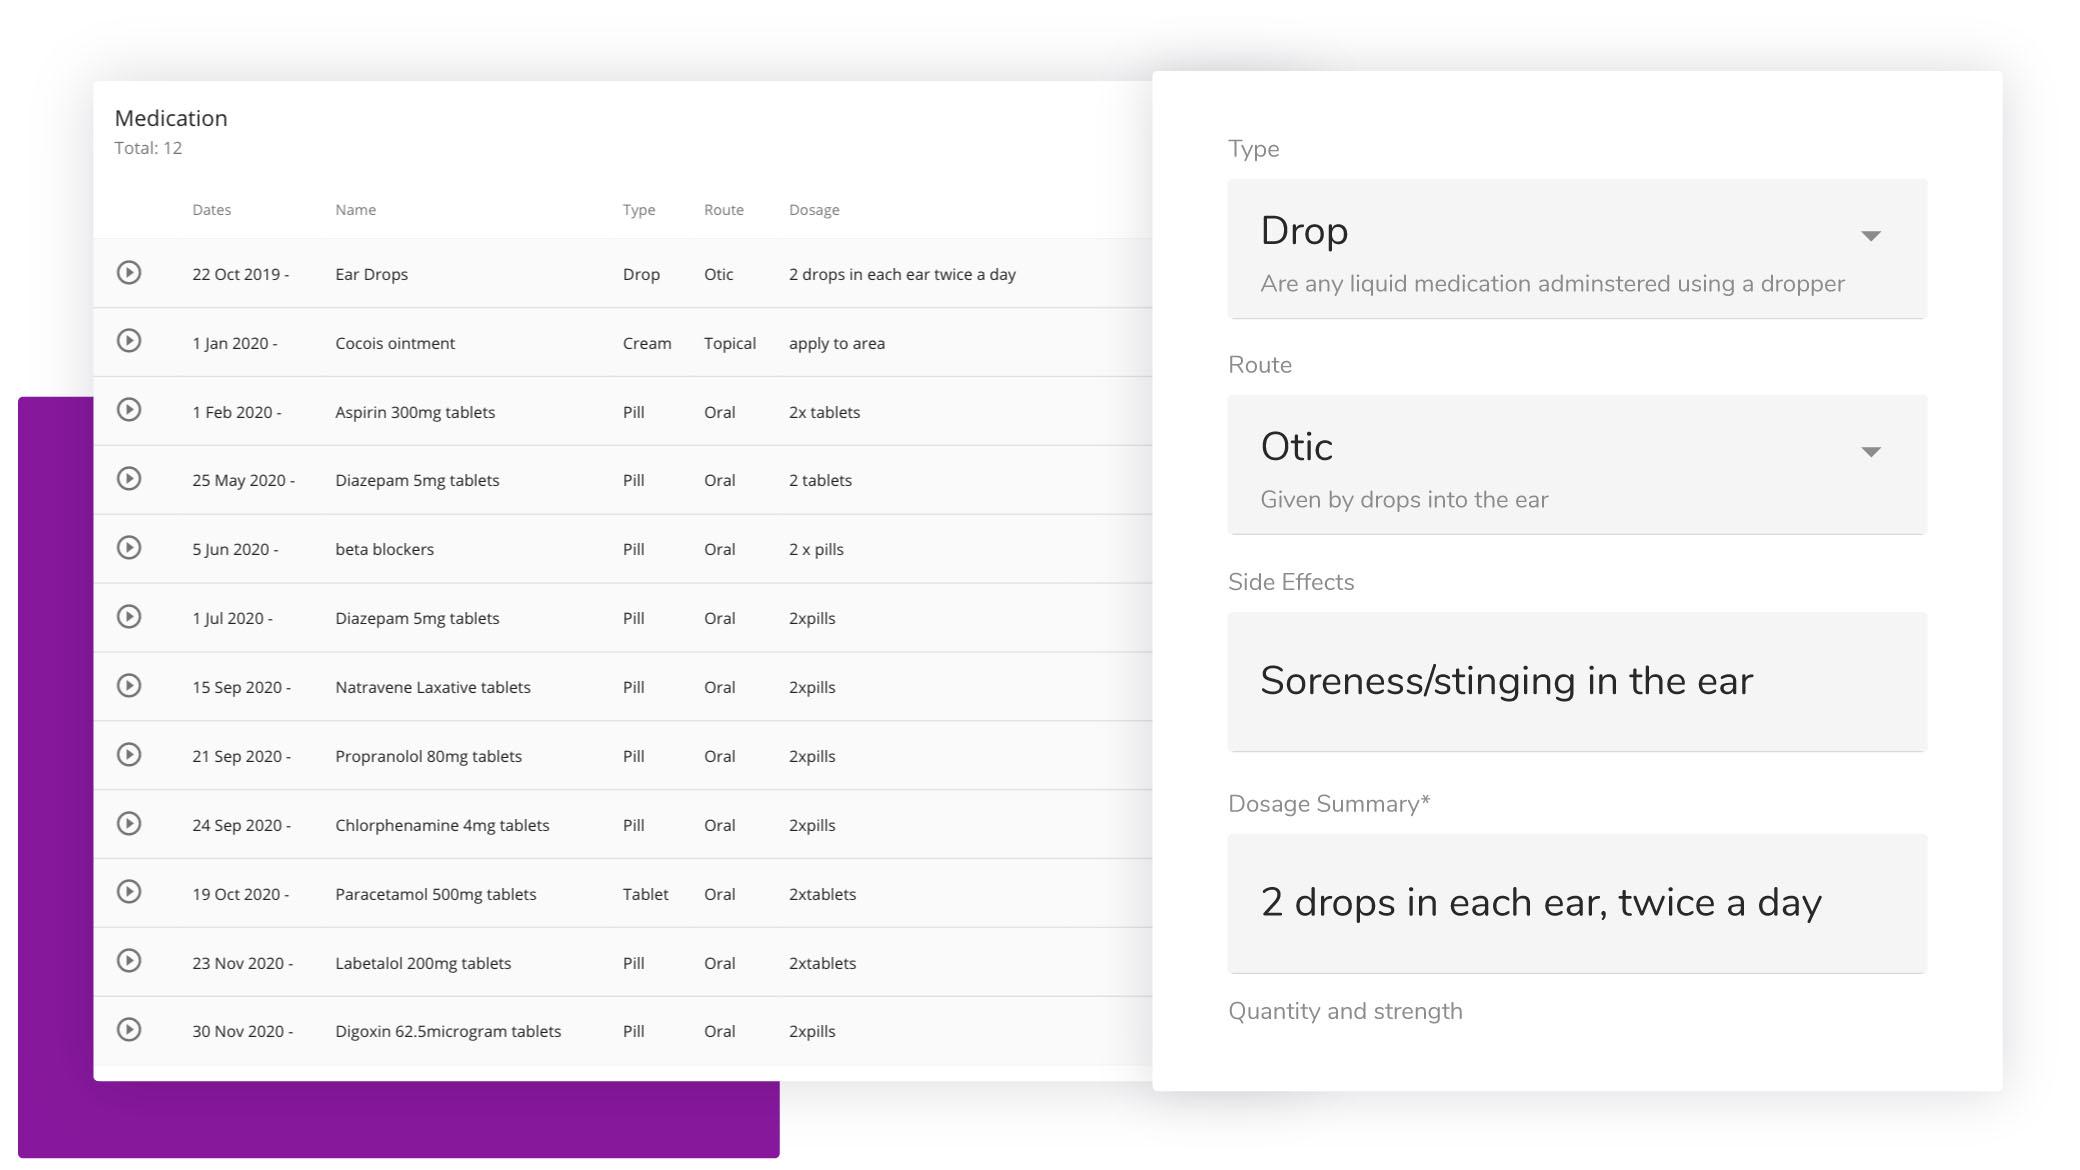This screenshot has width=2080, height=1170.
Task: Click the 'apply to area' dosage cell
Action: click(837, 343)
